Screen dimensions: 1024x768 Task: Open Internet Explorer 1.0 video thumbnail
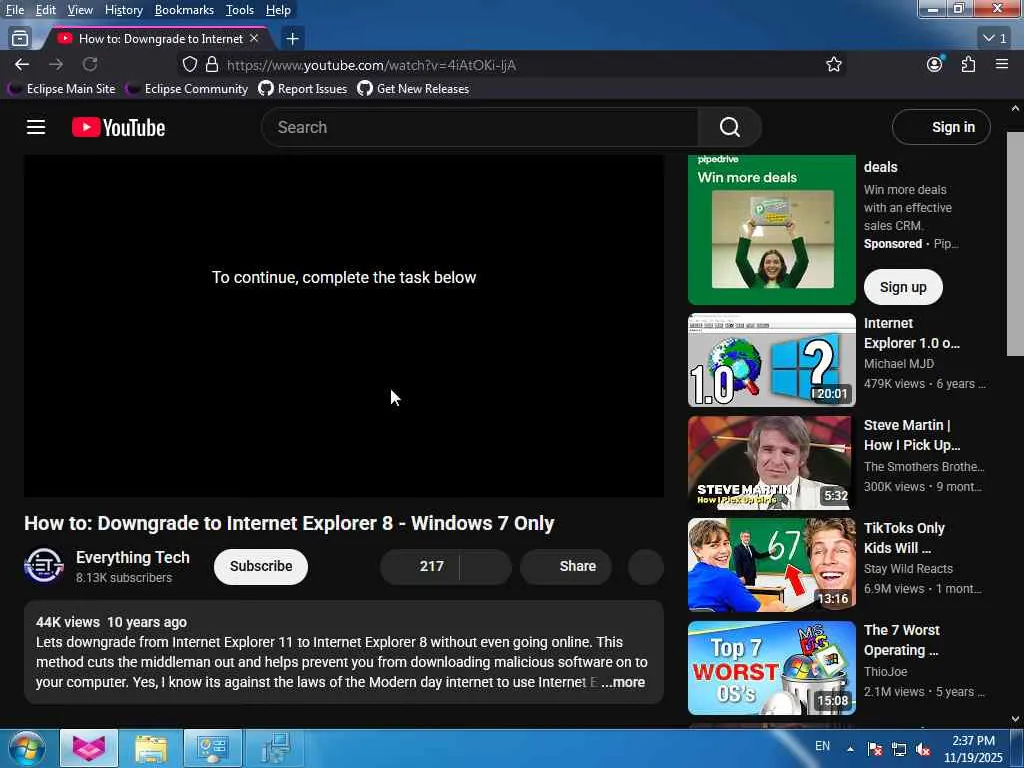tap(771, 360)
